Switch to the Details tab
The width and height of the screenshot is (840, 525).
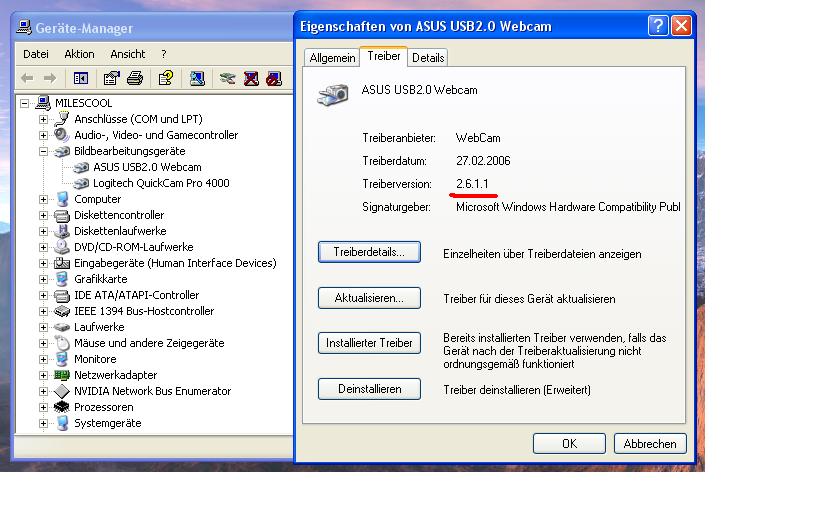pyautogui.click(x=428, y=58)
